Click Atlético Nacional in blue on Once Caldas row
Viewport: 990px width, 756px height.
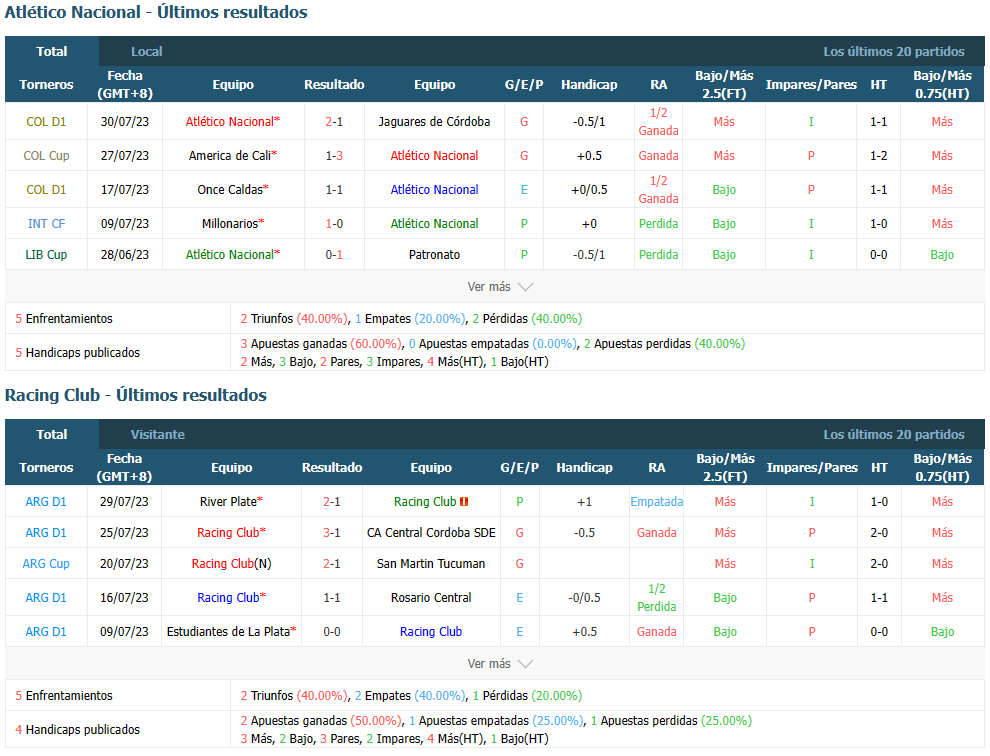(434, 190)
